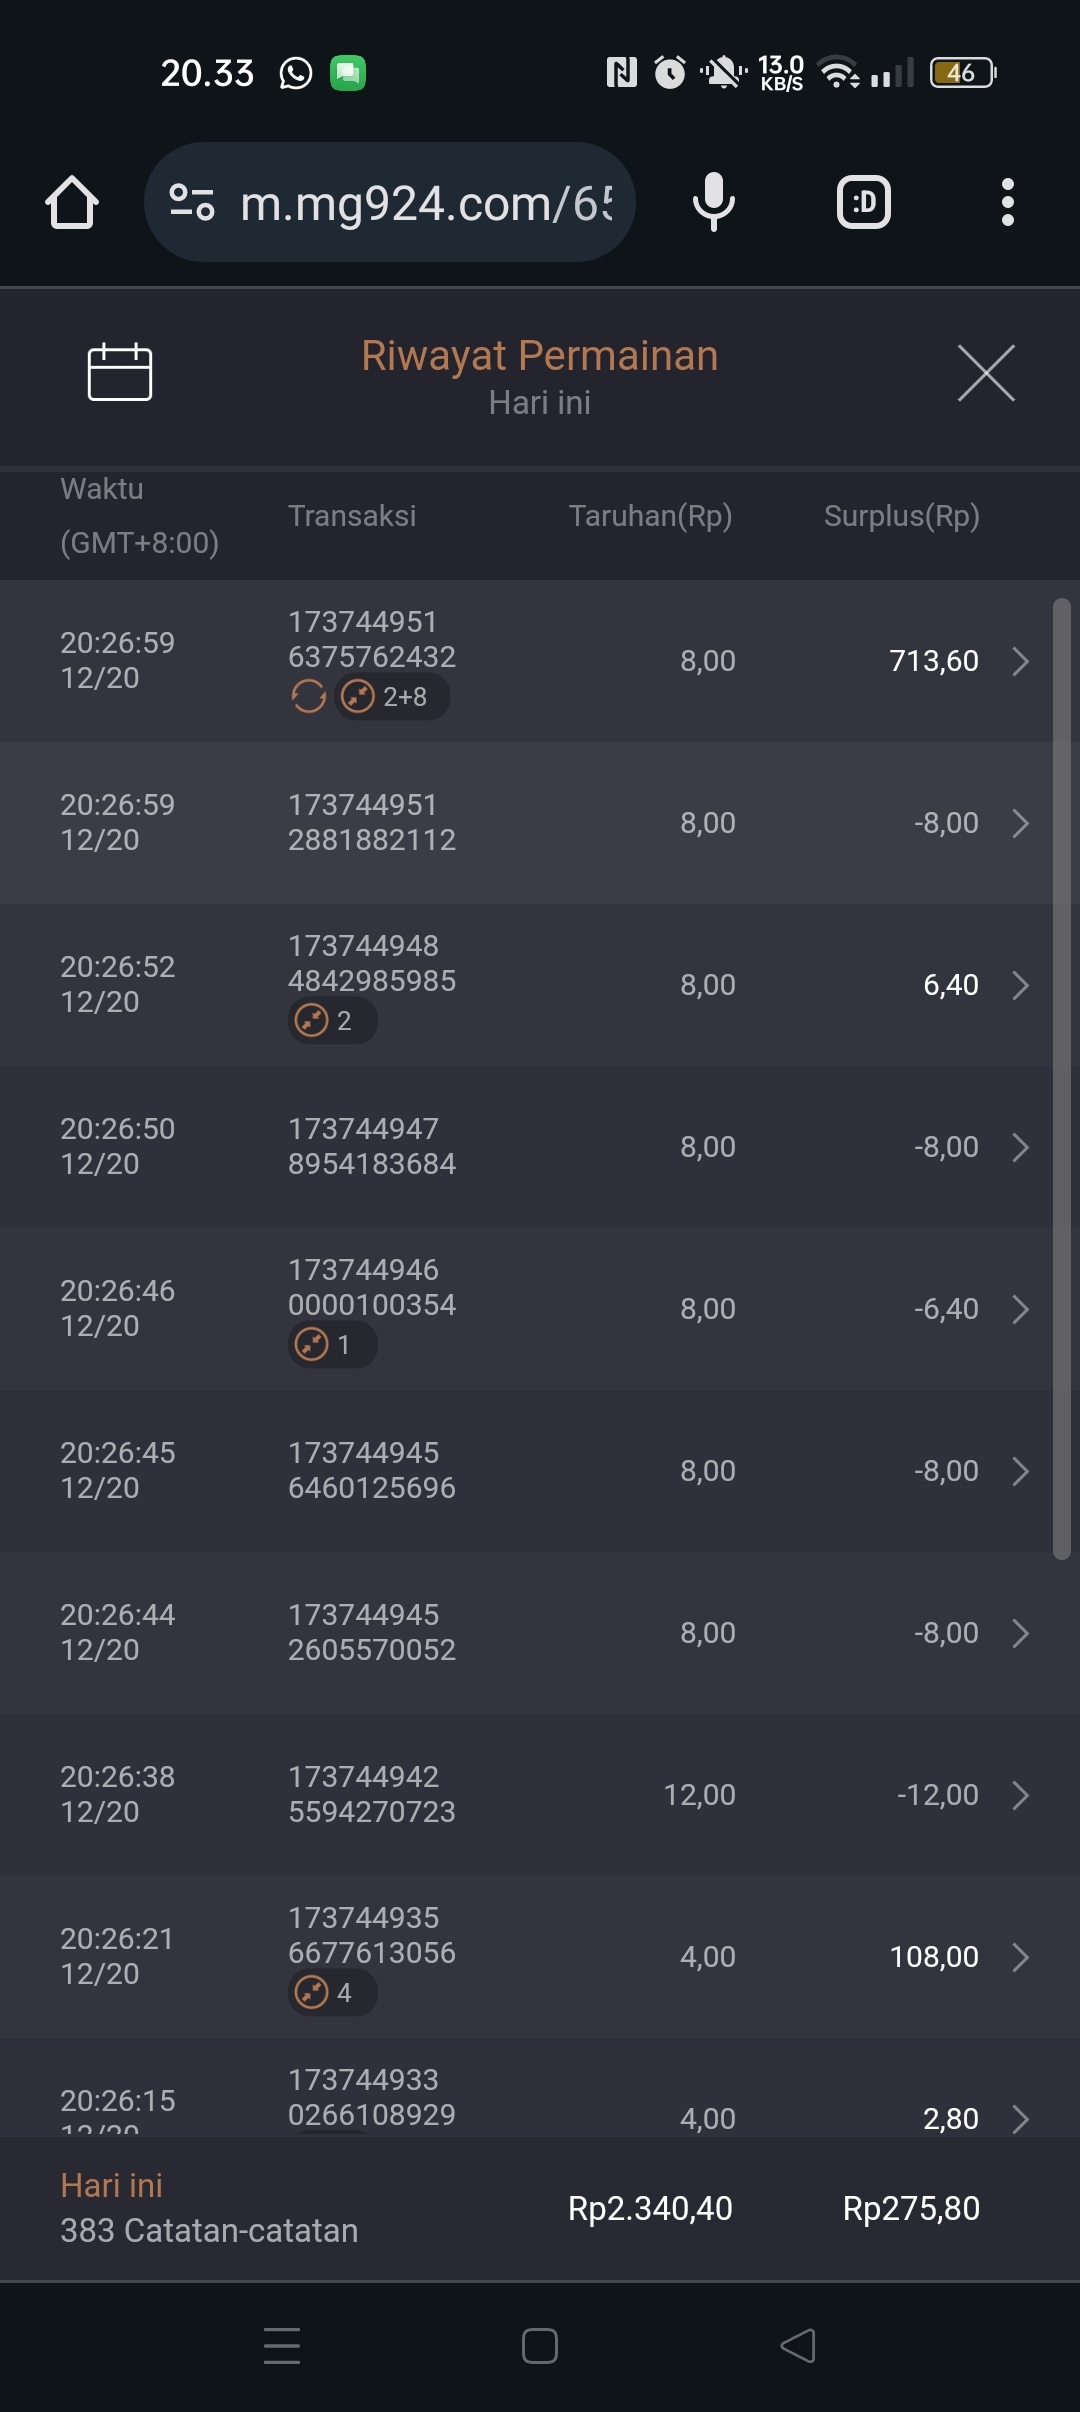Tap the spin badge labeled 4

[x=332, y=1992]
